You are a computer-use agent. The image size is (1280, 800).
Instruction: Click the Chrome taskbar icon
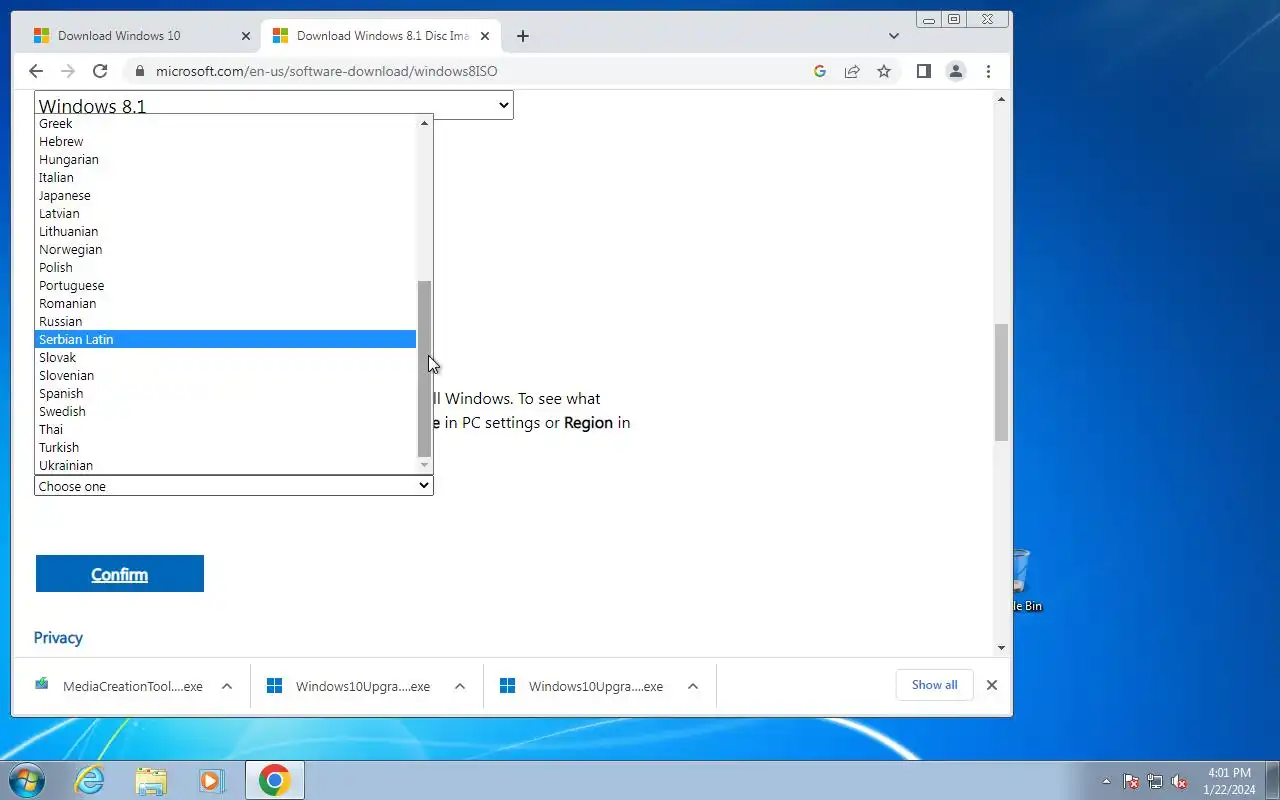pos(274,780)
